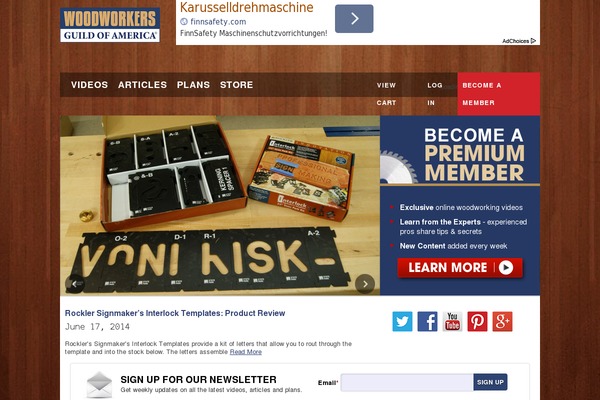Screen dimensions: 600x400
Task: Click the red Become a Member button
Action: [499, 94]
